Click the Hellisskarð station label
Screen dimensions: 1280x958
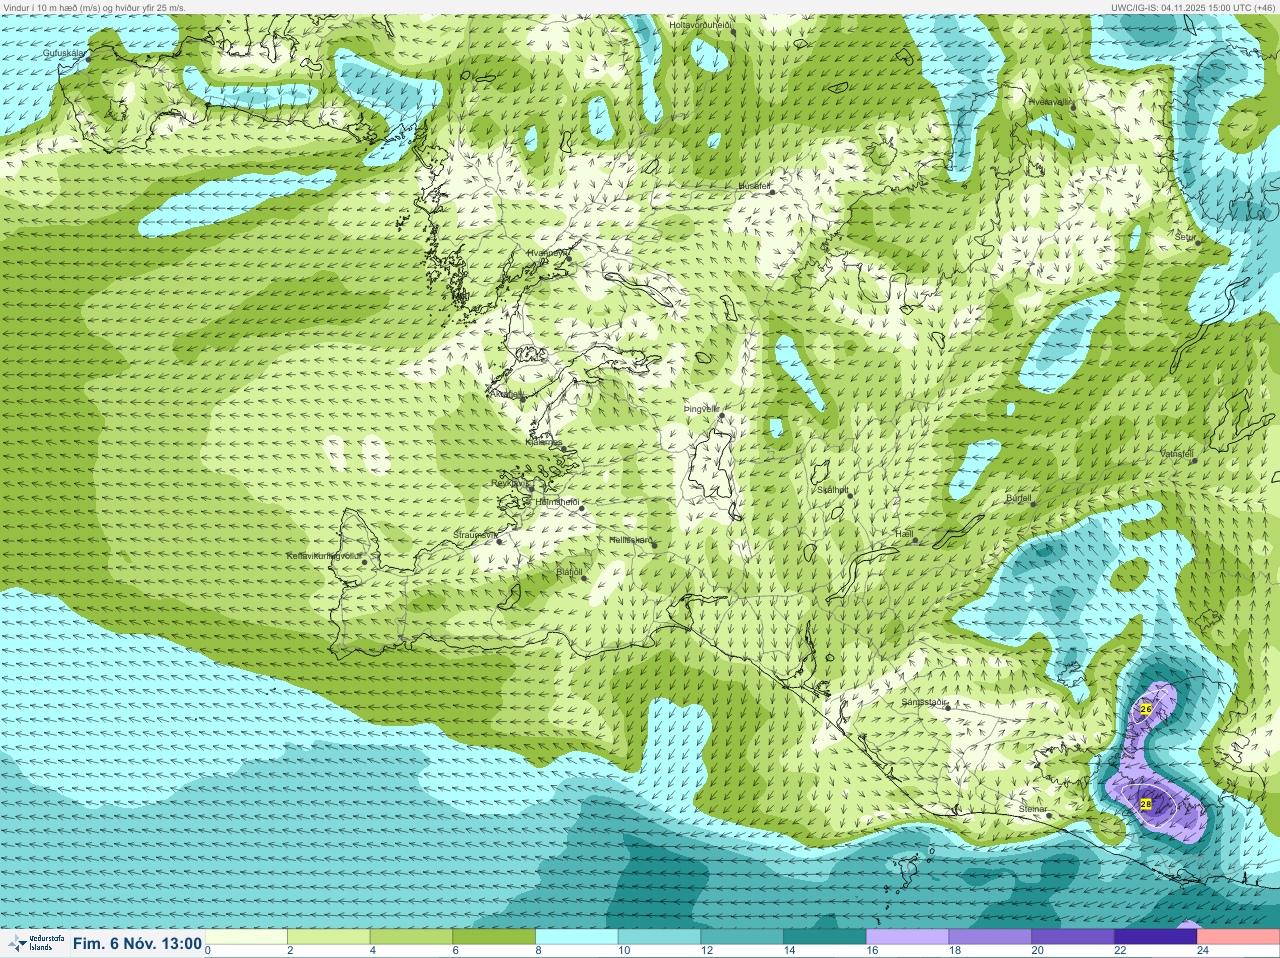[x=631, y=540]
